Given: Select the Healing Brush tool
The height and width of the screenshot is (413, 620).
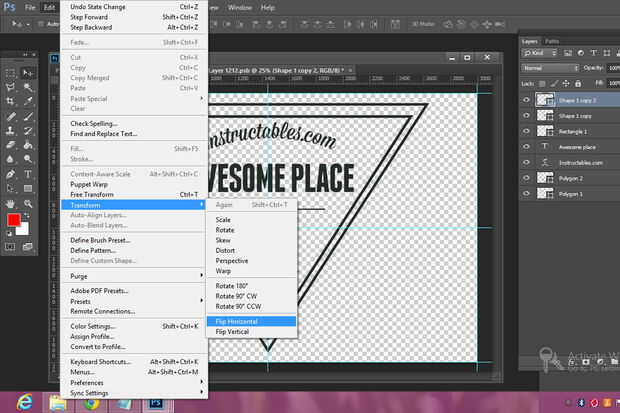Looking at the screenshot, I should (10, 116).
